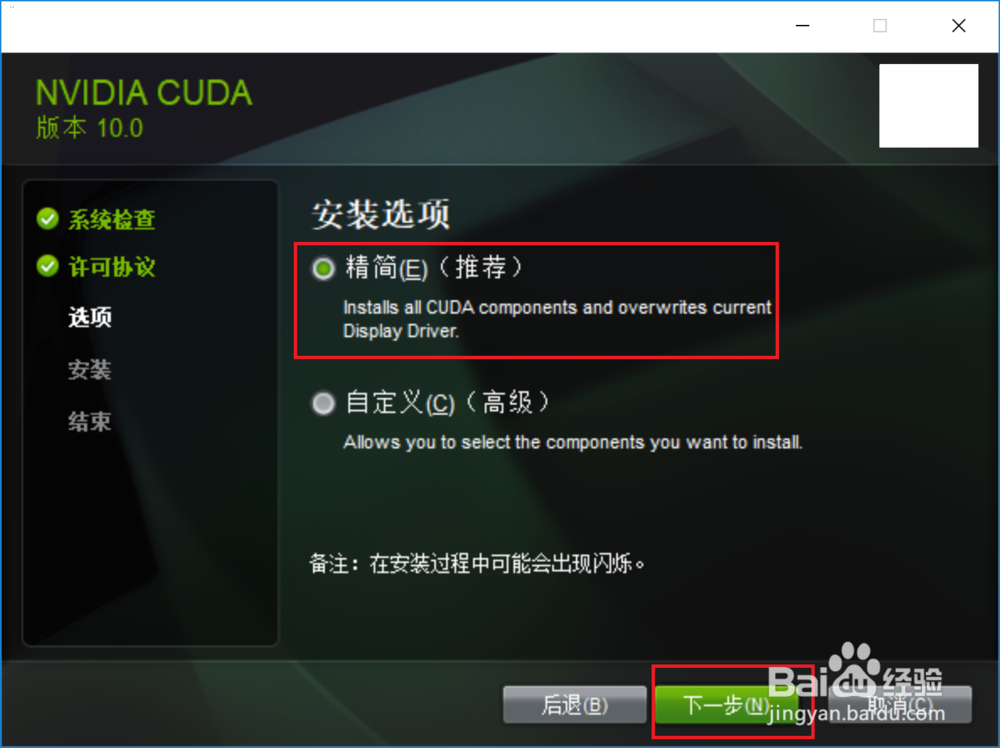The image size is (1000, 748).
Task: Click the Custom description about selecting components
Action: click(573, 442)
